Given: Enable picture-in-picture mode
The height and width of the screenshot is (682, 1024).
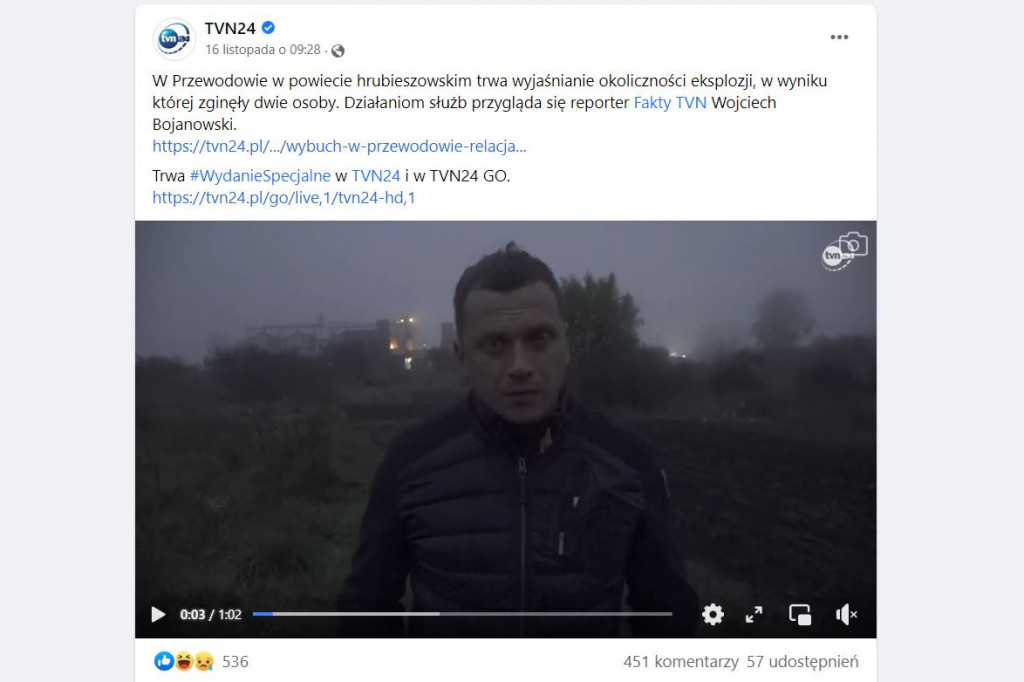Looking at the screenshot, I should coord(800,615).
